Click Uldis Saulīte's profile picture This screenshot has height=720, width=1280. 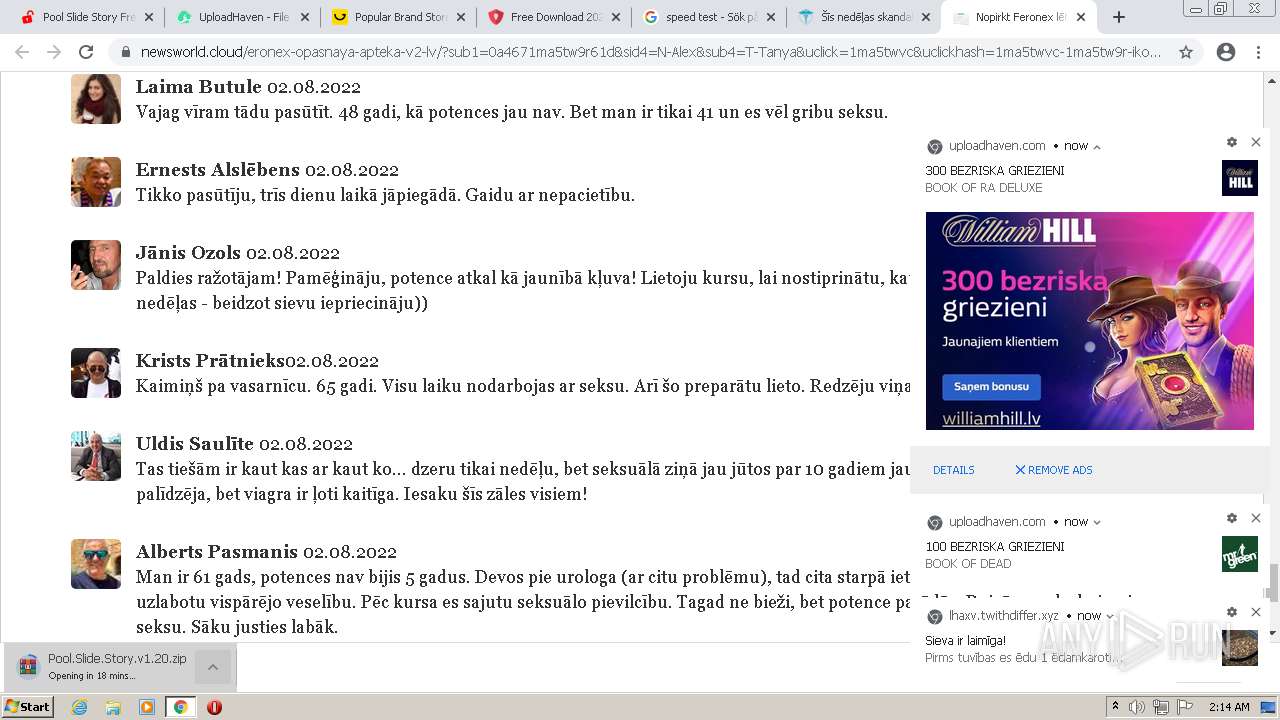96,456
